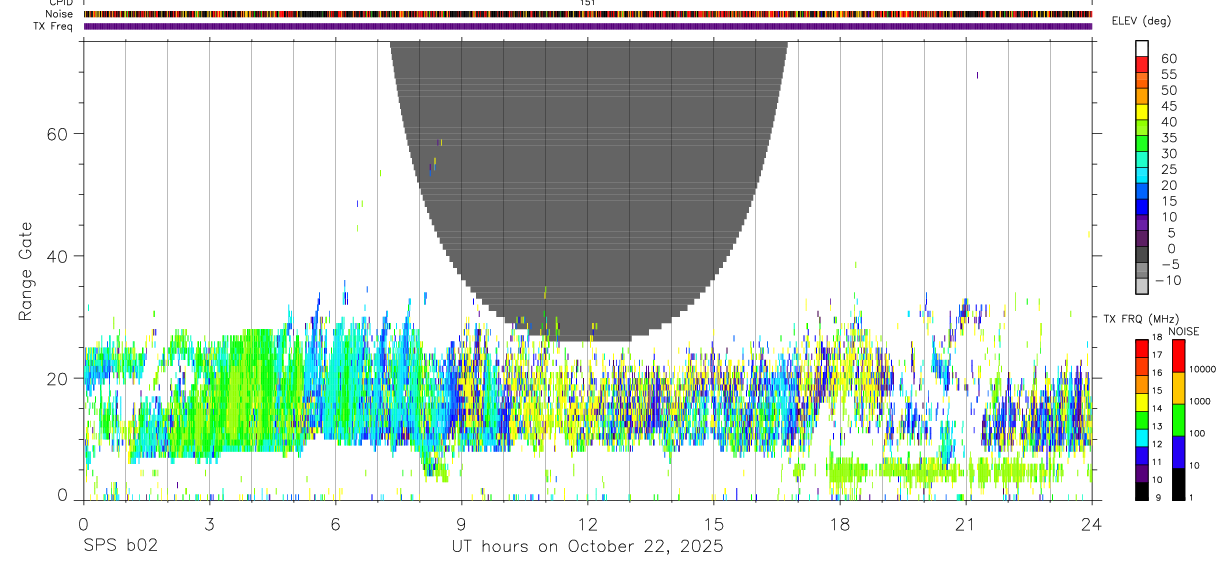The height and width of the screenshot is (567, 1228).
Task: Click the 10000 label on the NOISE scale
Action: (1203, 369)
